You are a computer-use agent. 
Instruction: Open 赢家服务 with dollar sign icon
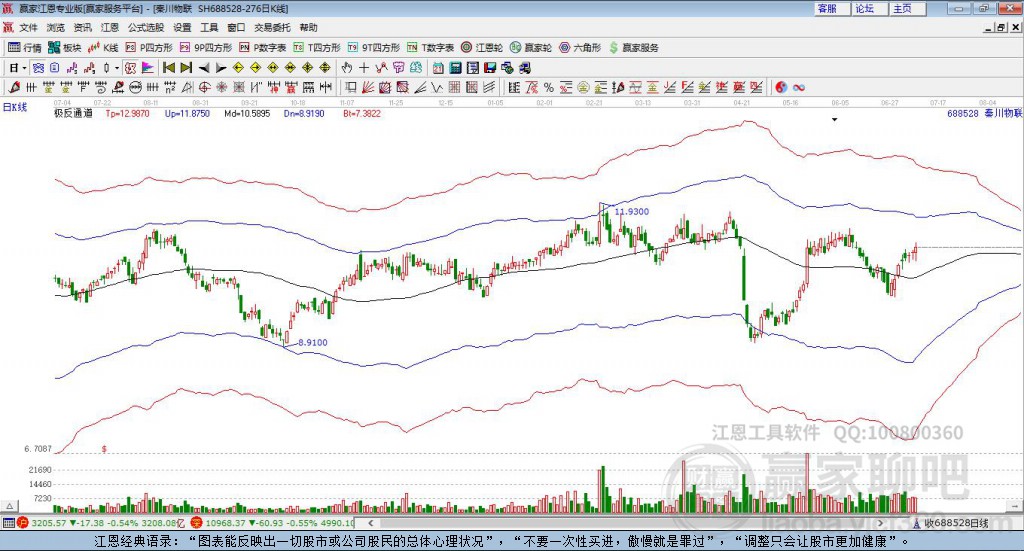tap(634, 48)
